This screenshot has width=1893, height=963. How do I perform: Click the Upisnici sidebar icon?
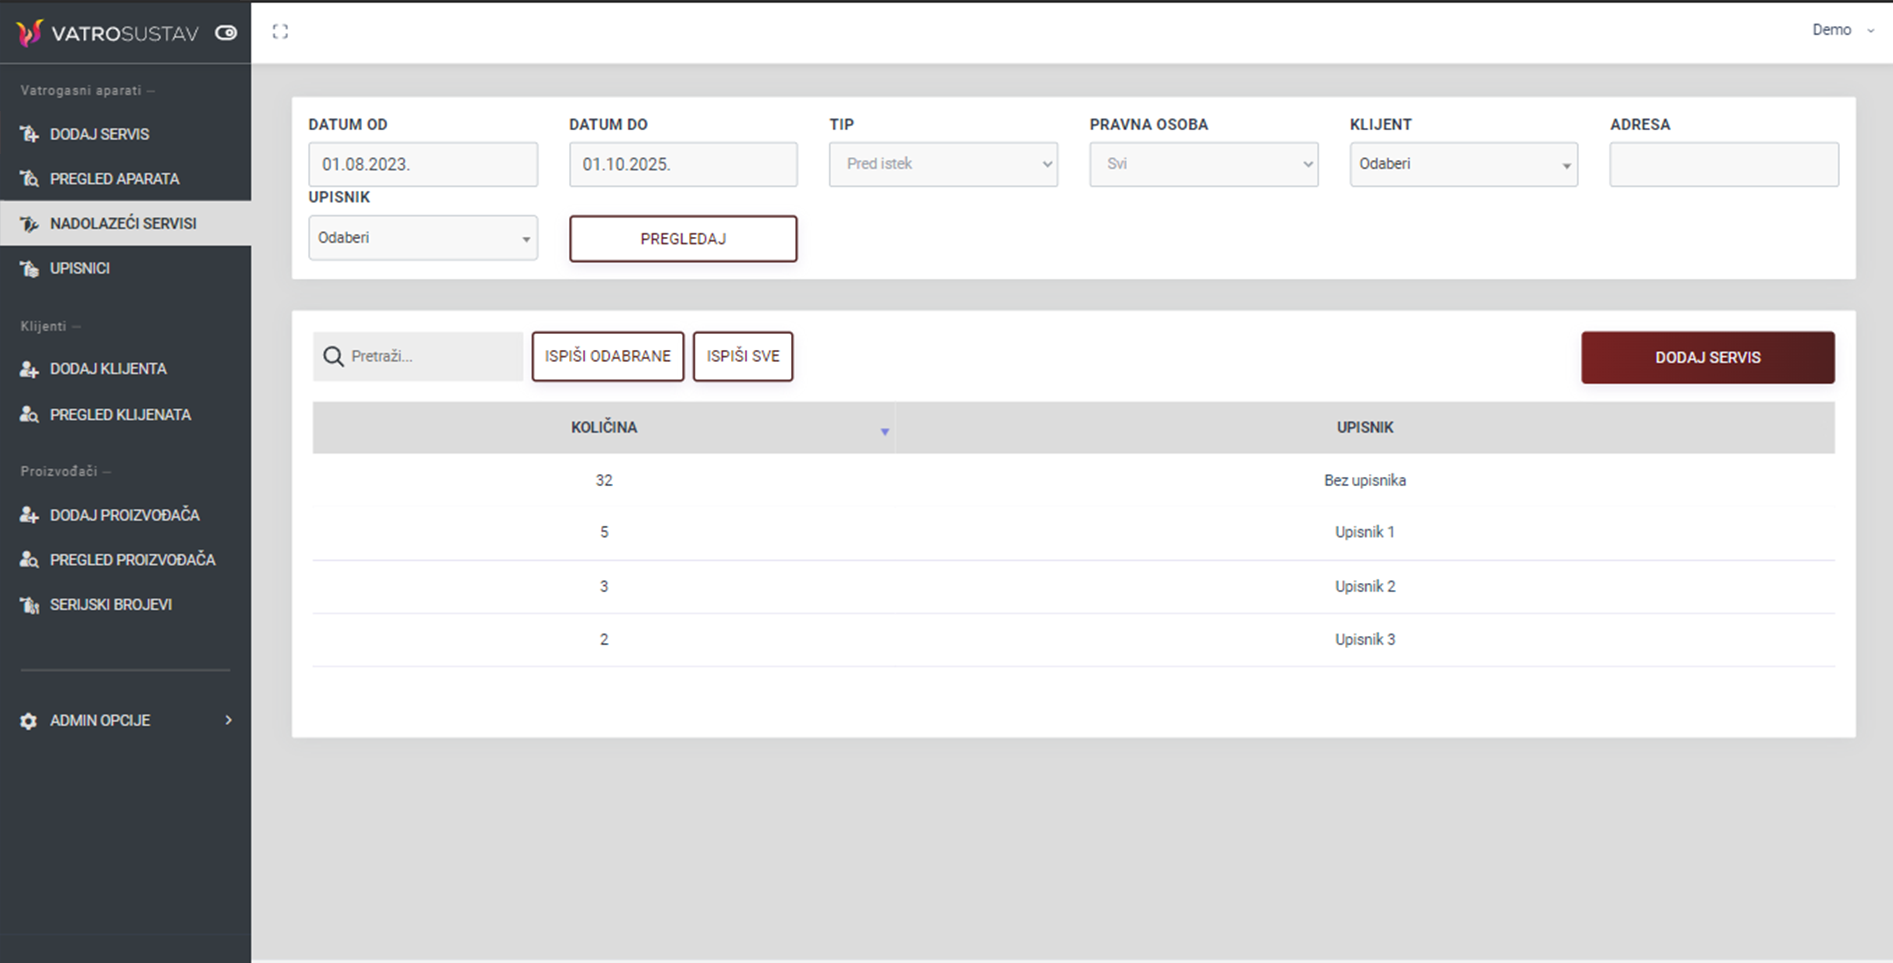coord(29,268)
